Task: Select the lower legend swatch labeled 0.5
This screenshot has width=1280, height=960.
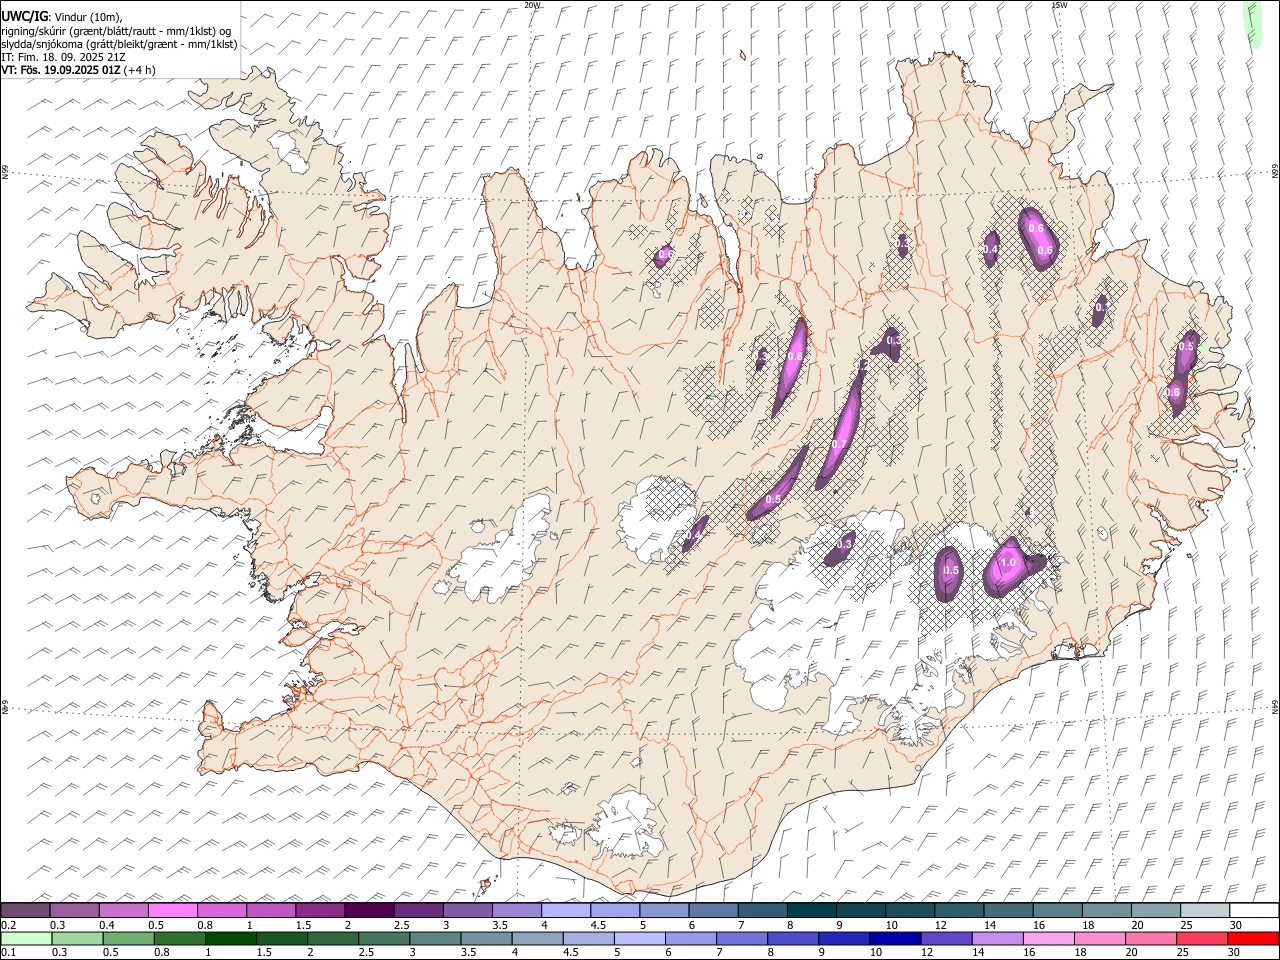Action: pyautogui.click(x=129, y=939)
